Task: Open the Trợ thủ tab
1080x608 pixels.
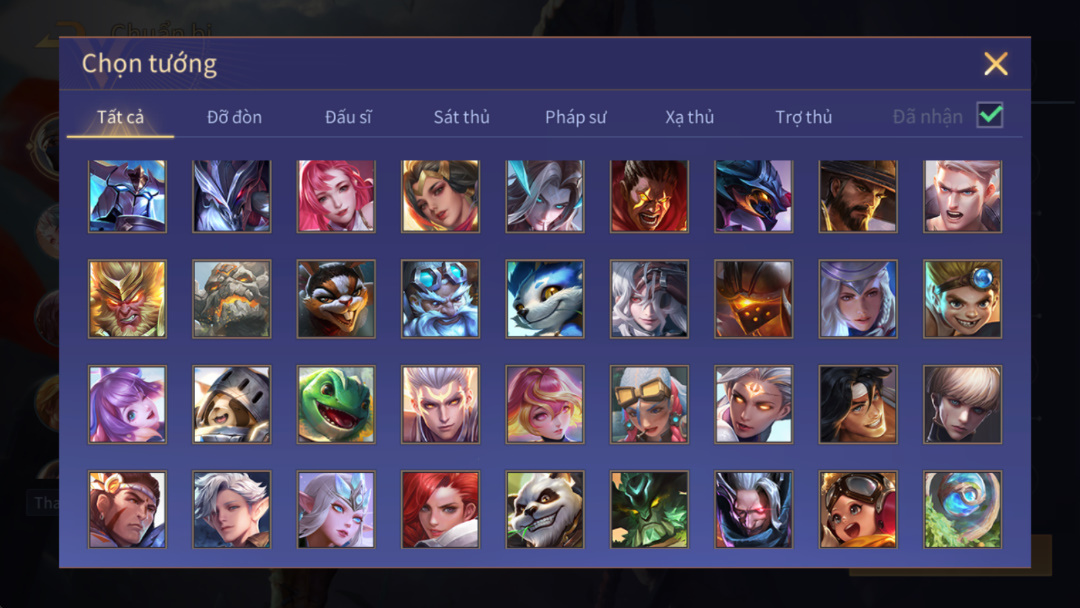Action: click(x=804, y=117)
